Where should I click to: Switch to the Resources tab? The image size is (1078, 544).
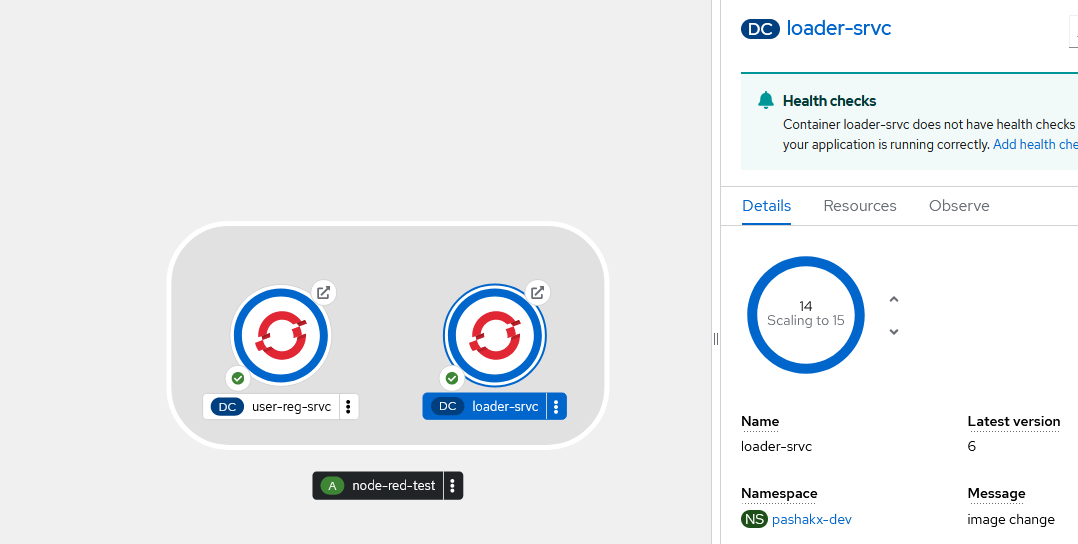859,206
